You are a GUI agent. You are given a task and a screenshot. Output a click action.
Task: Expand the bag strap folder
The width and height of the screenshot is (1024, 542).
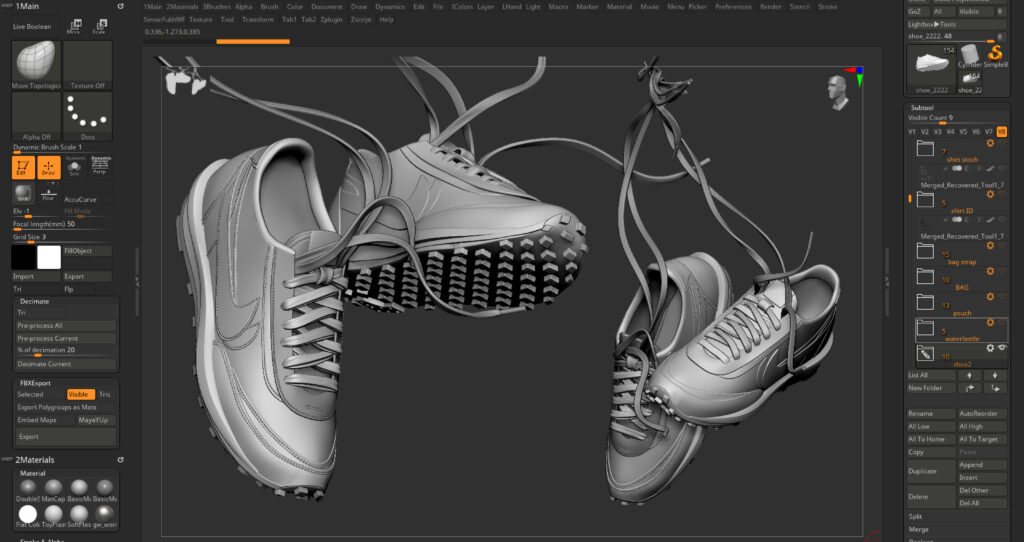click(925, 251)
